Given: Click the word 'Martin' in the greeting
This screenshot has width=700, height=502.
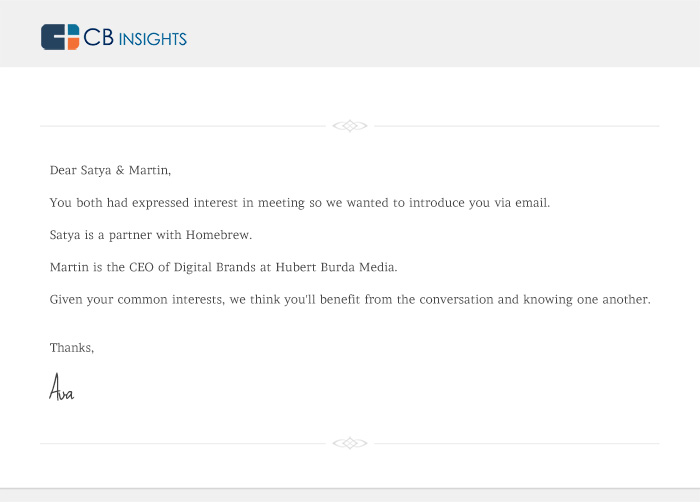Looking at the screenshot, I should [148, 170].
